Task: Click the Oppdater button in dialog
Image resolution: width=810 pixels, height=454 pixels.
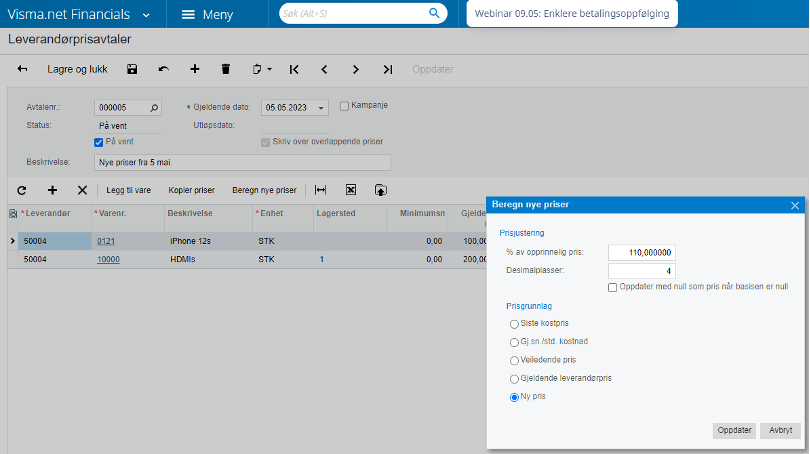Action: 733,430
